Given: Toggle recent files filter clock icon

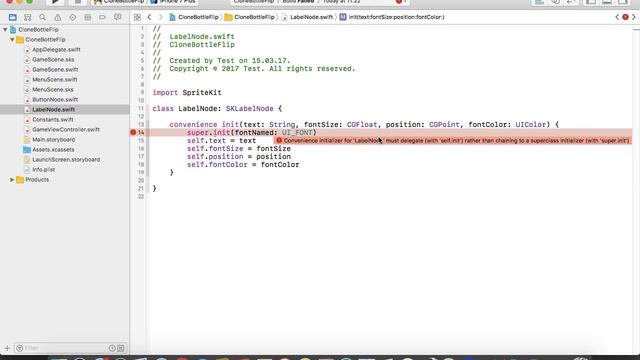Looking at the screenshot, I should [112, 348].
